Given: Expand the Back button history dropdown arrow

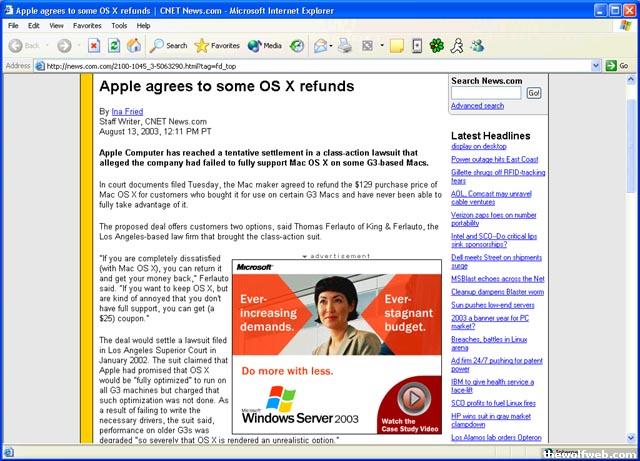Looking at the screenshot, I should point(47,45).
